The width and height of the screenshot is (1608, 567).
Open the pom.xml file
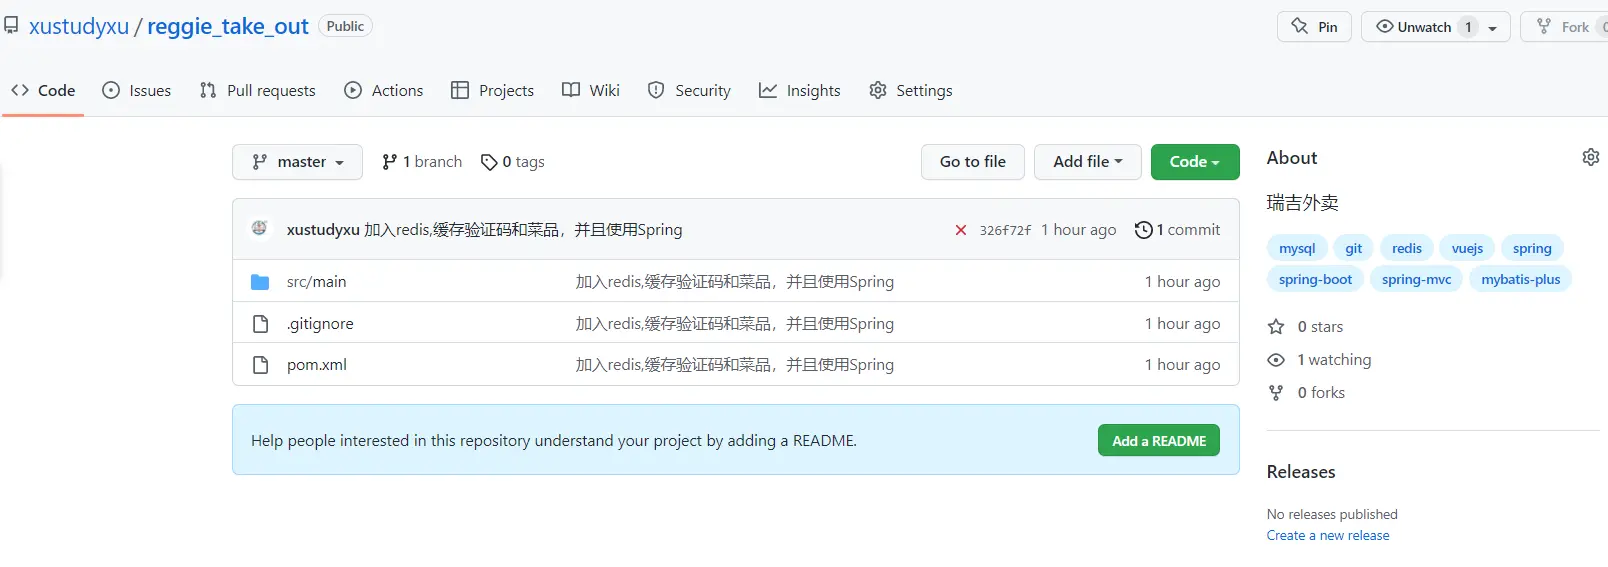point(317,365)
